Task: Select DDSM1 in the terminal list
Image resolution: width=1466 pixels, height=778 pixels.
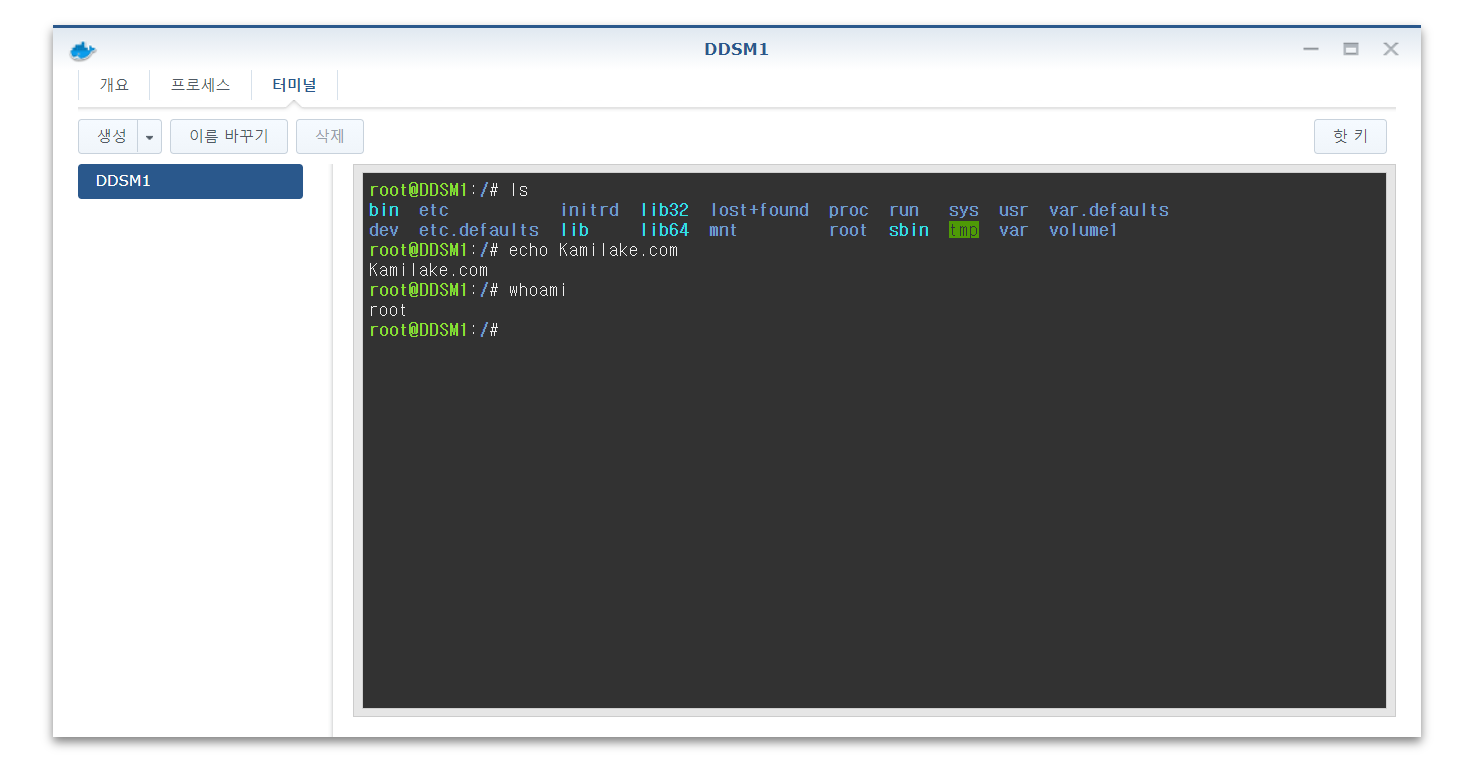Action: click(x=190, y=181)
